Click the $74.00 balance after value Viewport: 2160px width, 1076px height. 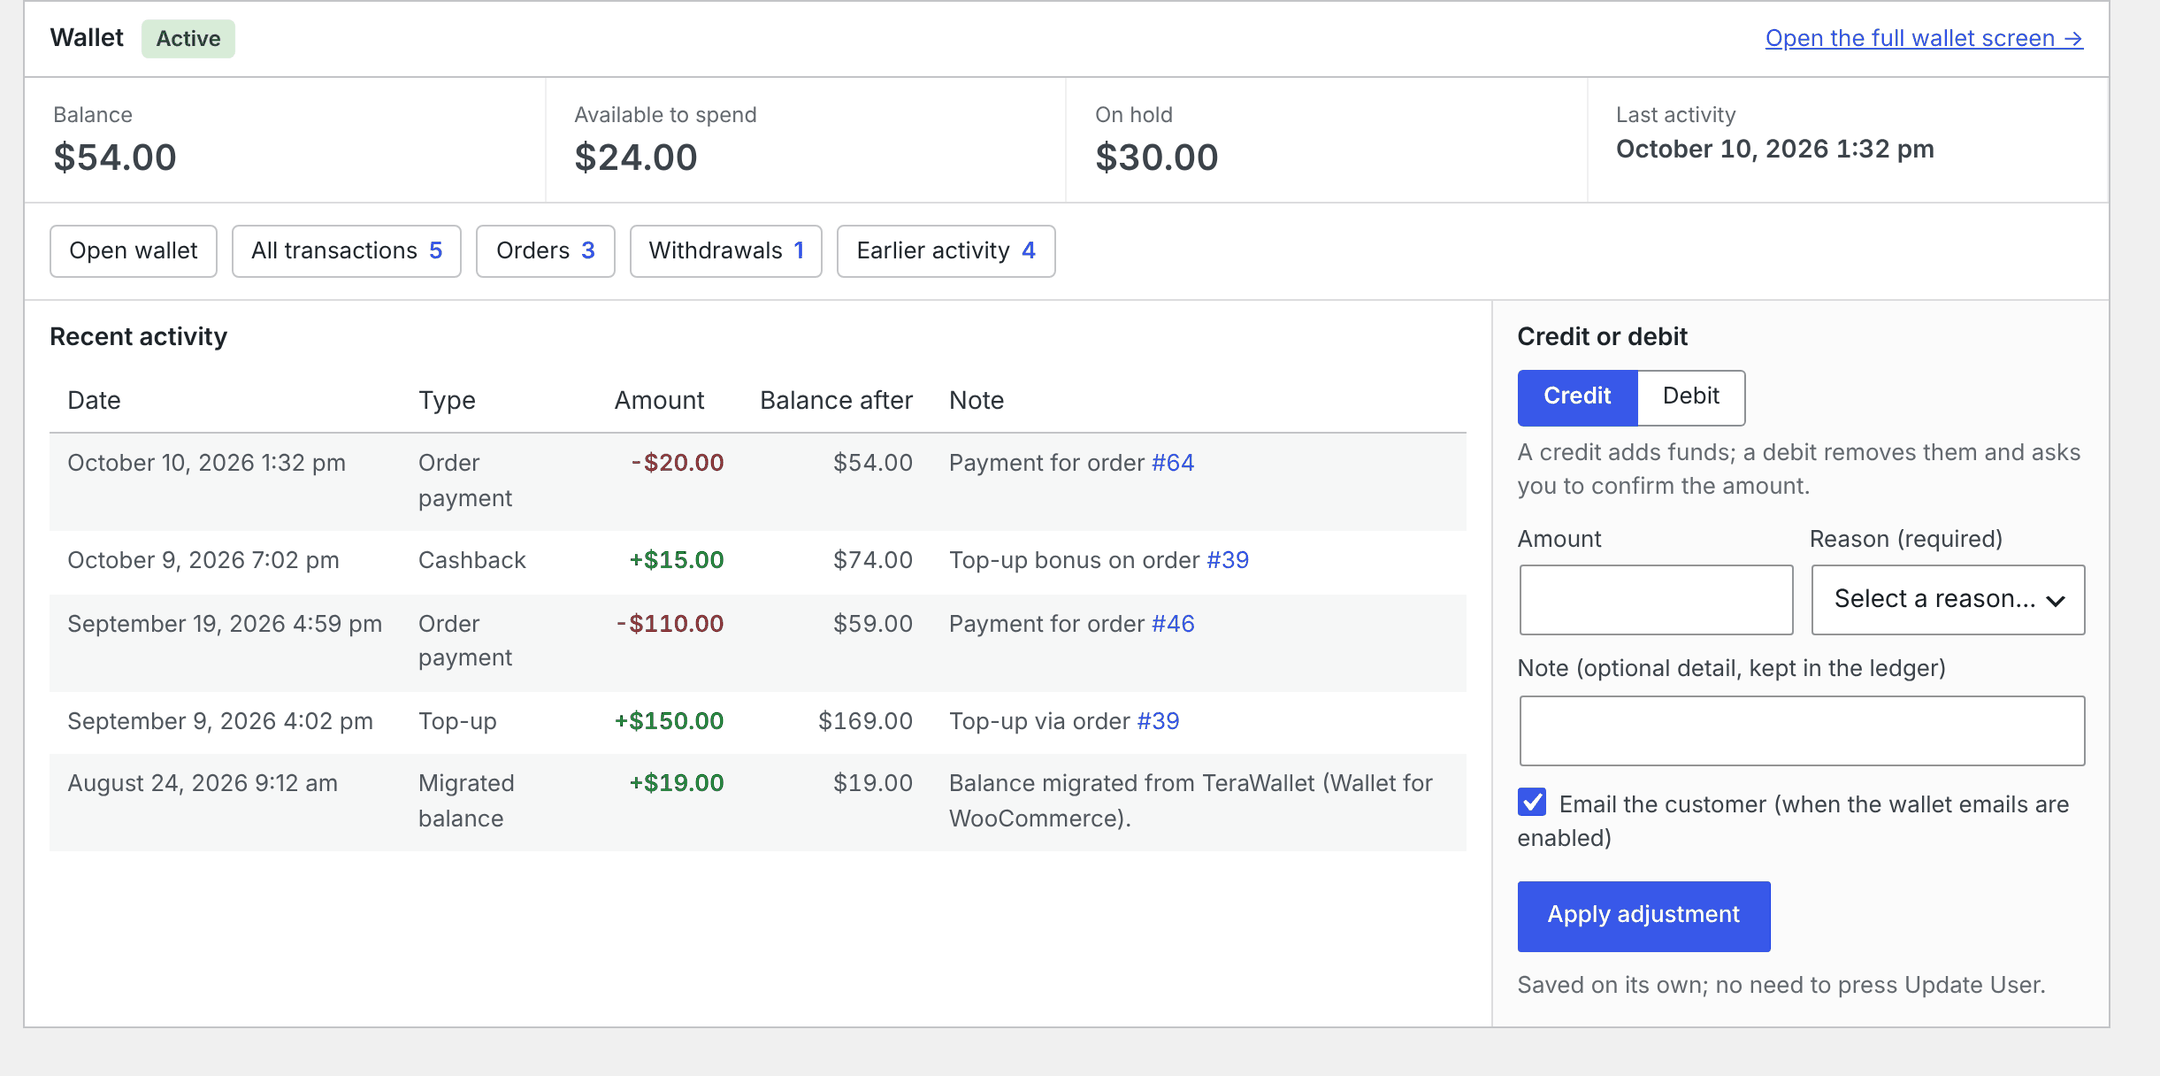873,560
